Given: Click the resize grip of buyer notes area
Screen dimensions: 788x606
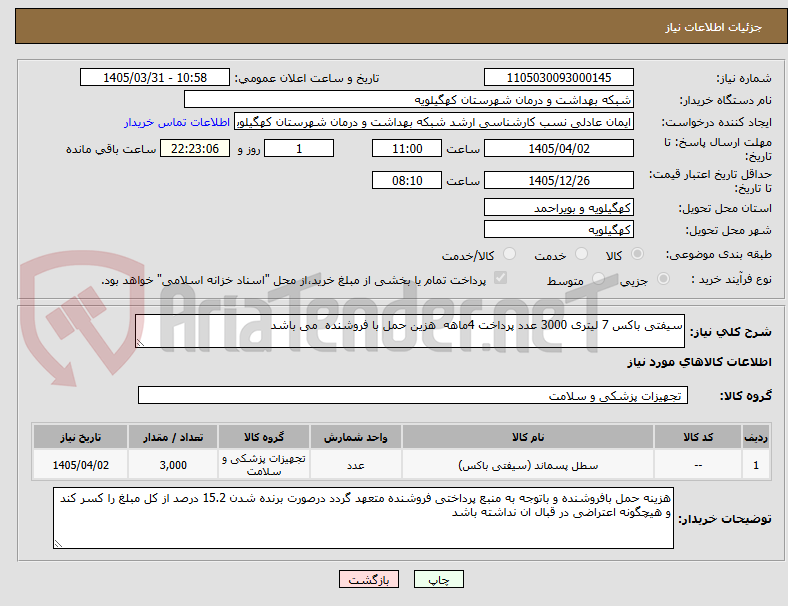Looking at the screenshot, I should coord(58,543).
